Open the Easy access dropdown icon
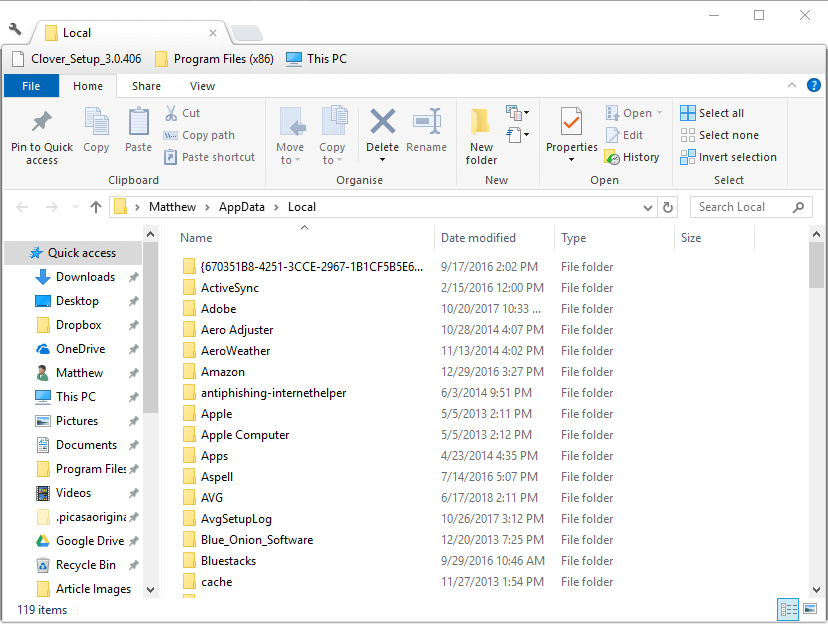Image resolution: width=828 pixels, height=624 pixels. [x=518, y=135]
